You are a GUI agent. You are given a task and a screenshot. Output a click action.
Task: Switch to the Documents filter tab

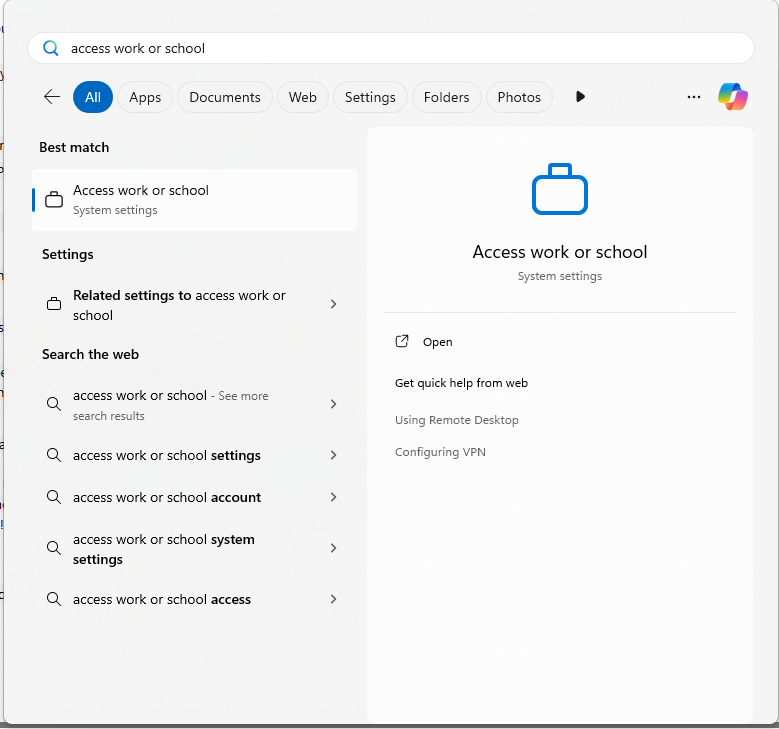tap(225, 97)
